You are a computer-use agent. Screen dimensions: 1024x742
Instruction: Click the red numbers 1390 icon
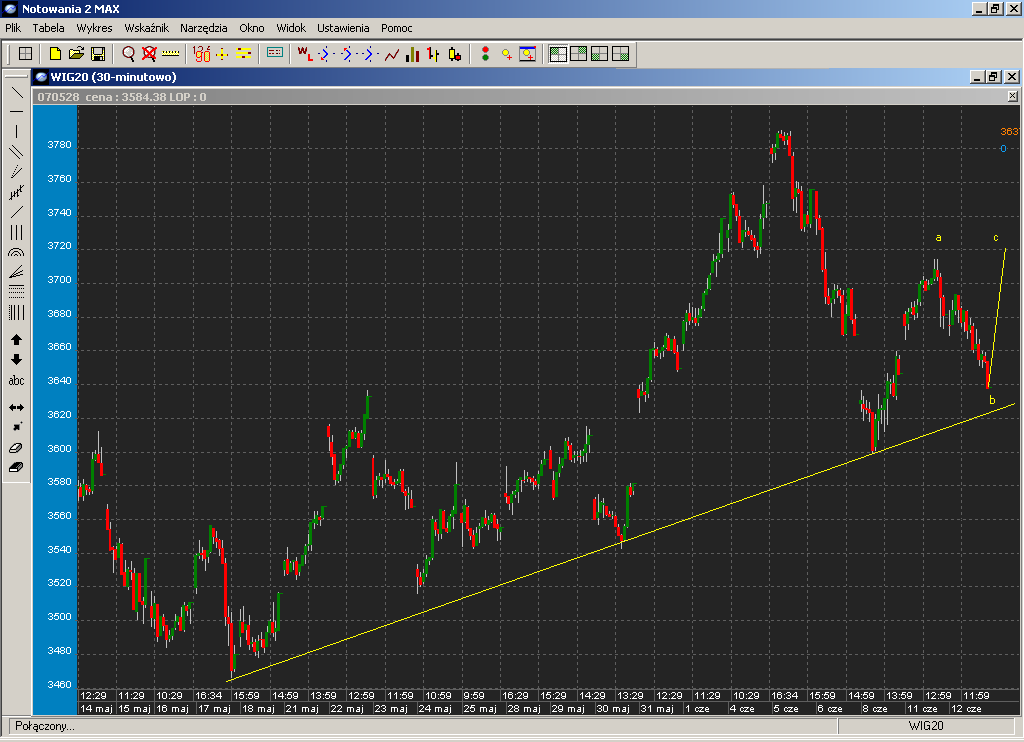click(202, 54)
